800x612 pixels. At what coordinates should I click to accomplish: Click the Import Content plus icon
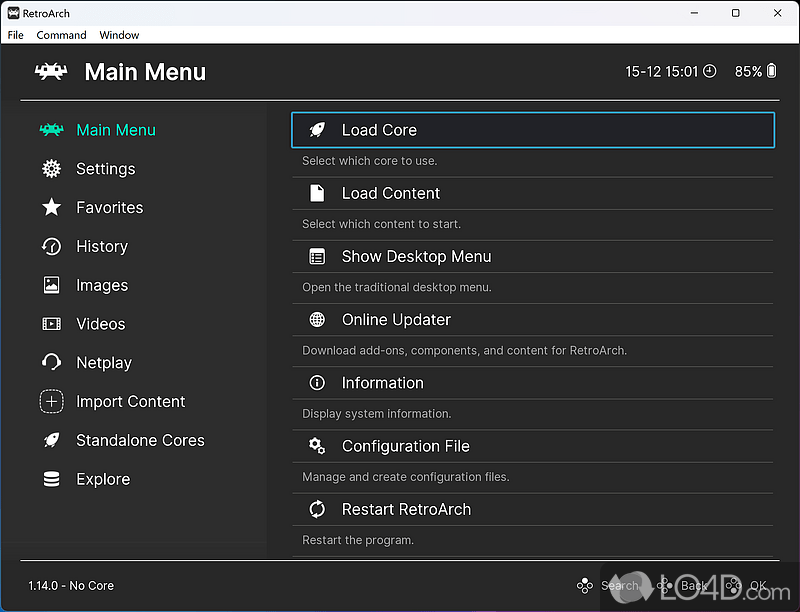click(x=52, y=401)
